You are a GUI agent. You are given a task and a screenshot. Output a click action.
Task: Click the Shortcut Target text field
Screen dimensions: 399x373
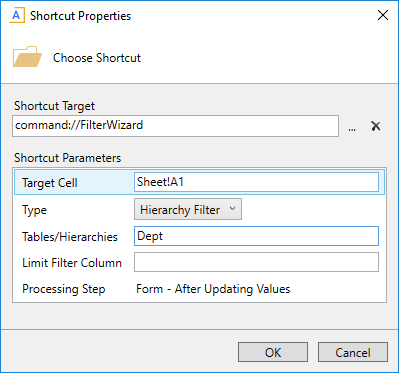175,126
